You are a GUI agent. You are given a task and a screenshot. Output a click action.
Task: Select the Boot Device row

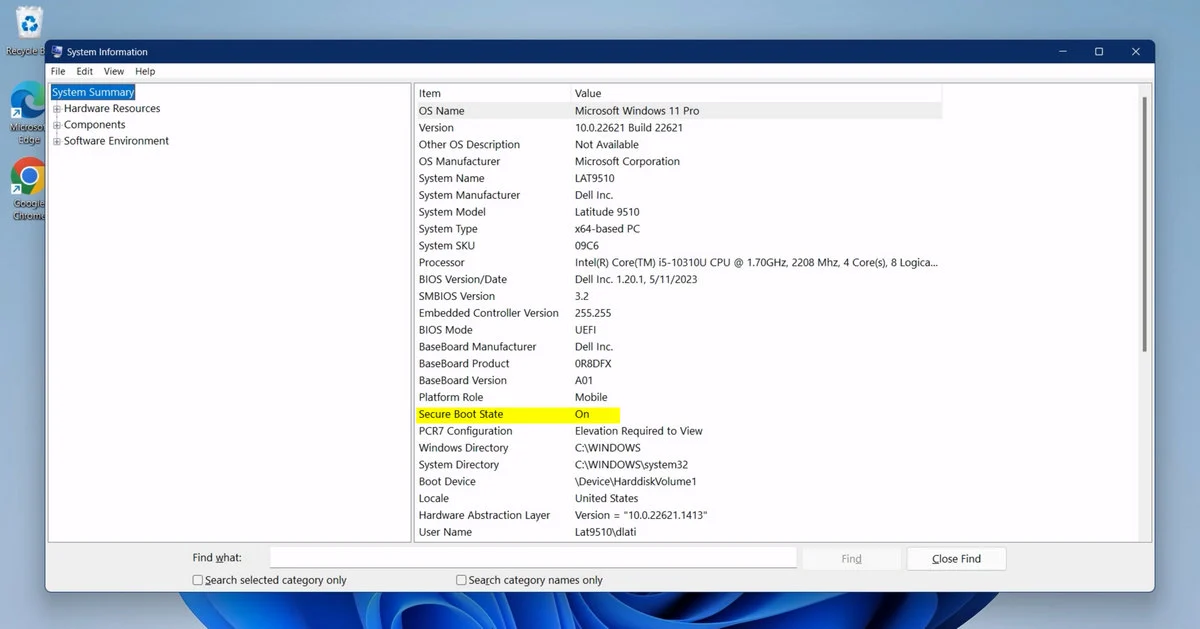(678, 481)
